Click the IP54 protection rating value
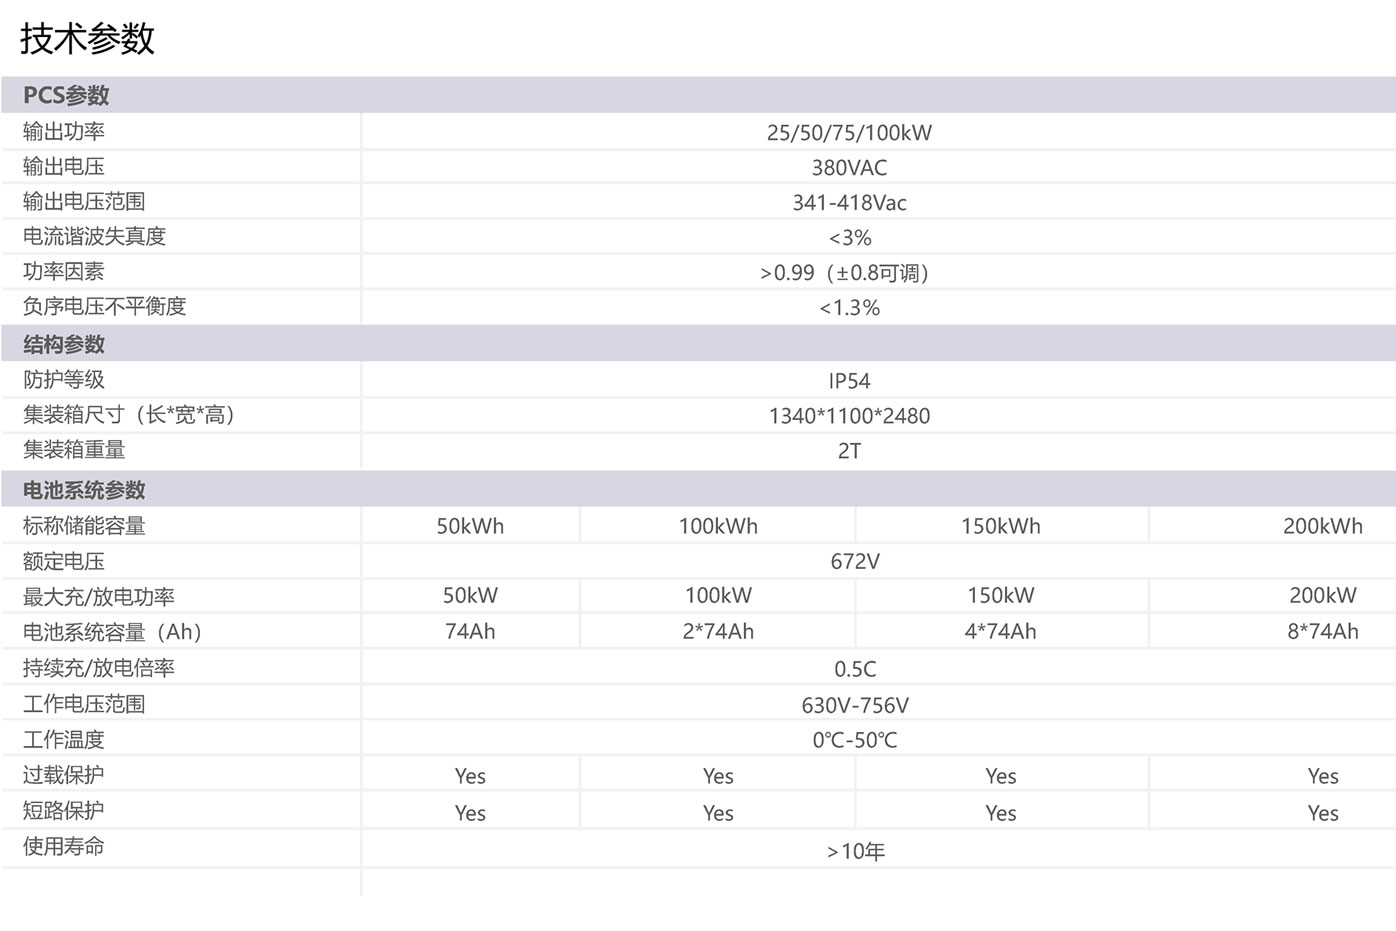1396x931 pixels. click(x=849, y=381)
